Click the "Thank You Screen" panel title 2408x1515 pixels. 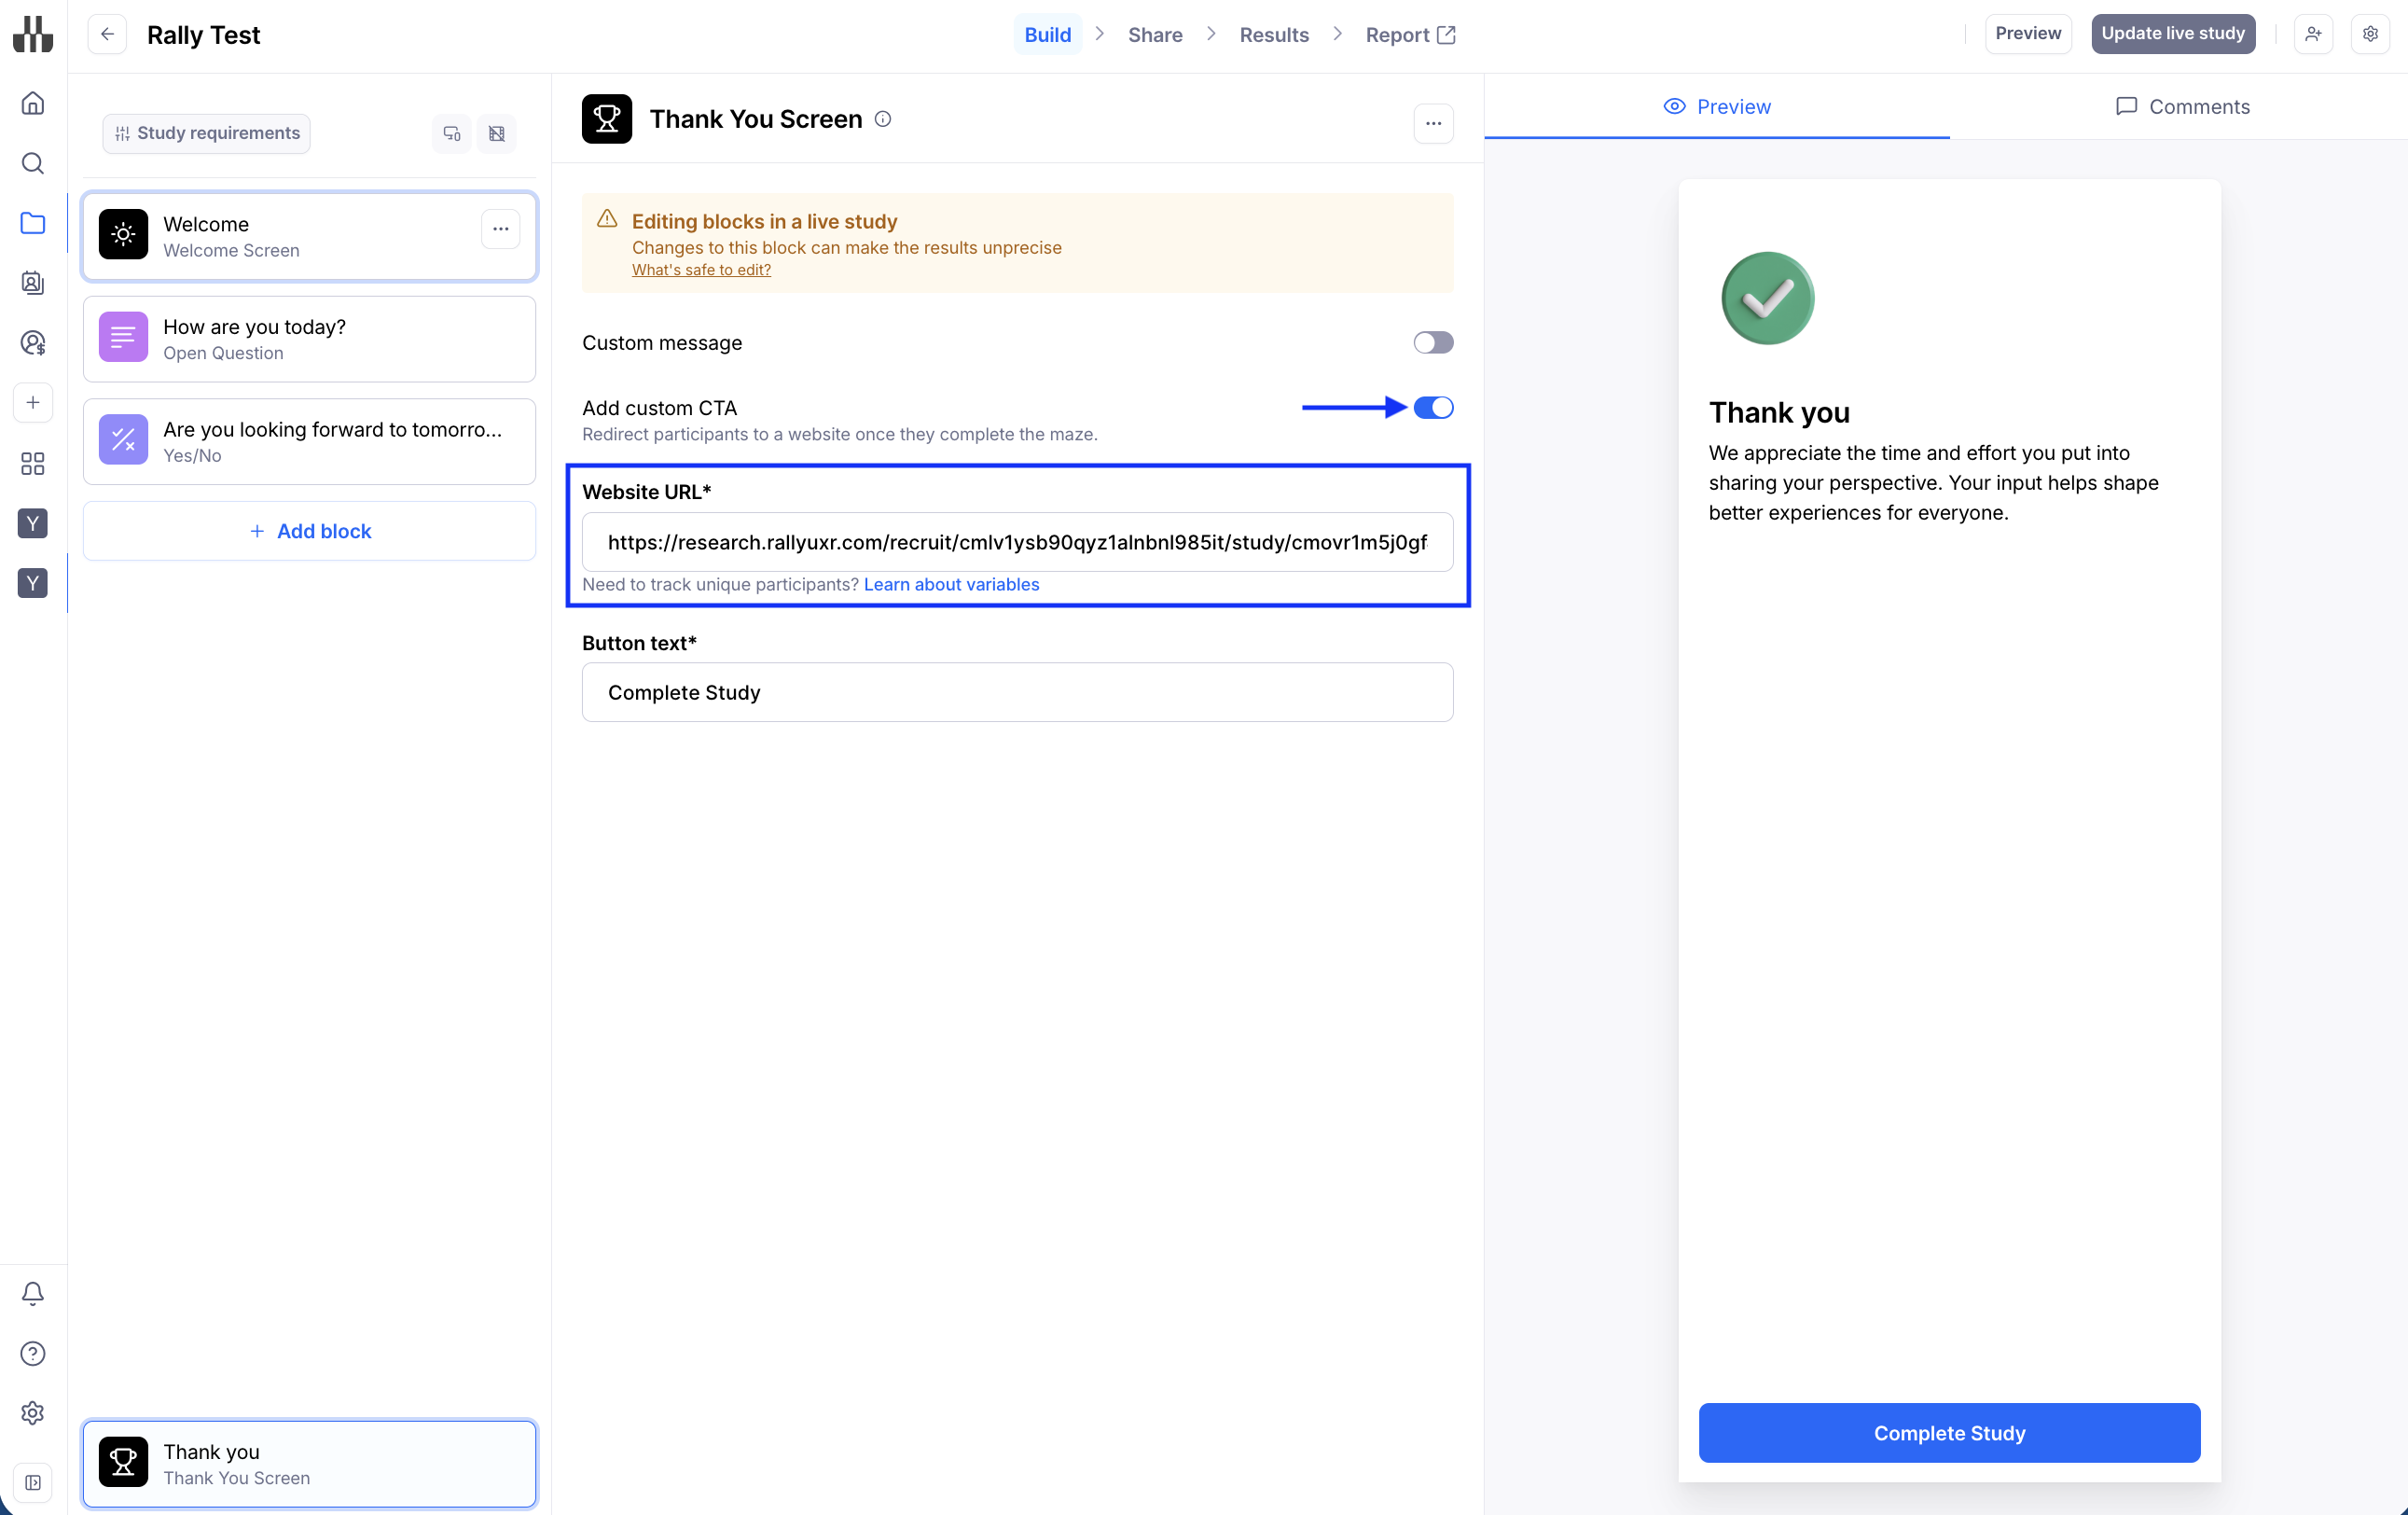pyautogui.click(x=756, y=119)
